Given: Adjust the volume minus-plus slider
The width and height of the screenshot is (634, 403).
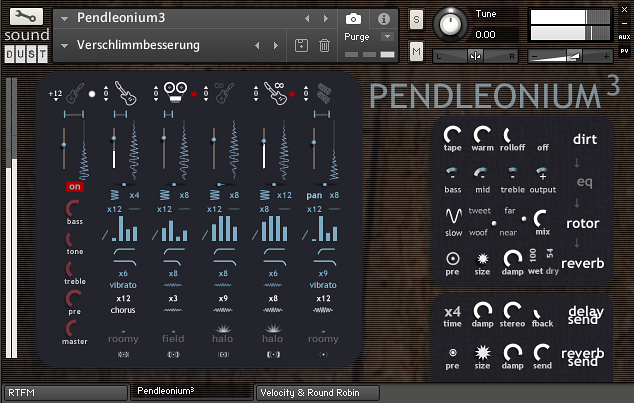Looking at the screenshot, I should click(570, 56).
